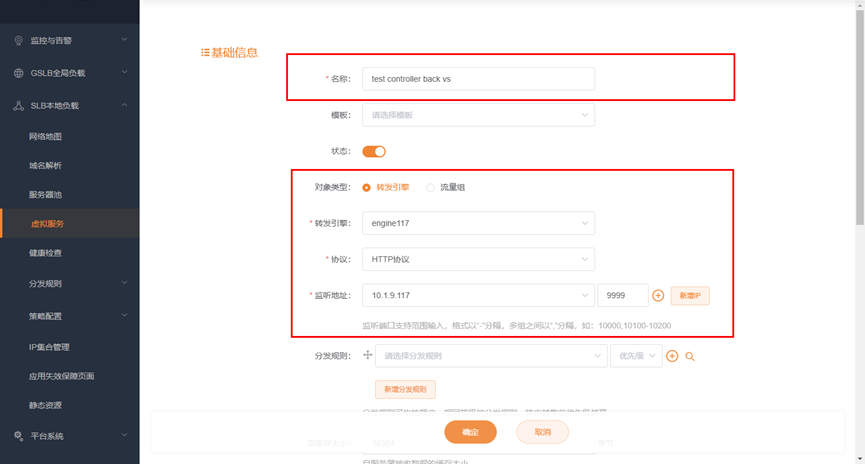865x464 pixels.
Task: Click the 新增IP button
Action: point(690,296)
